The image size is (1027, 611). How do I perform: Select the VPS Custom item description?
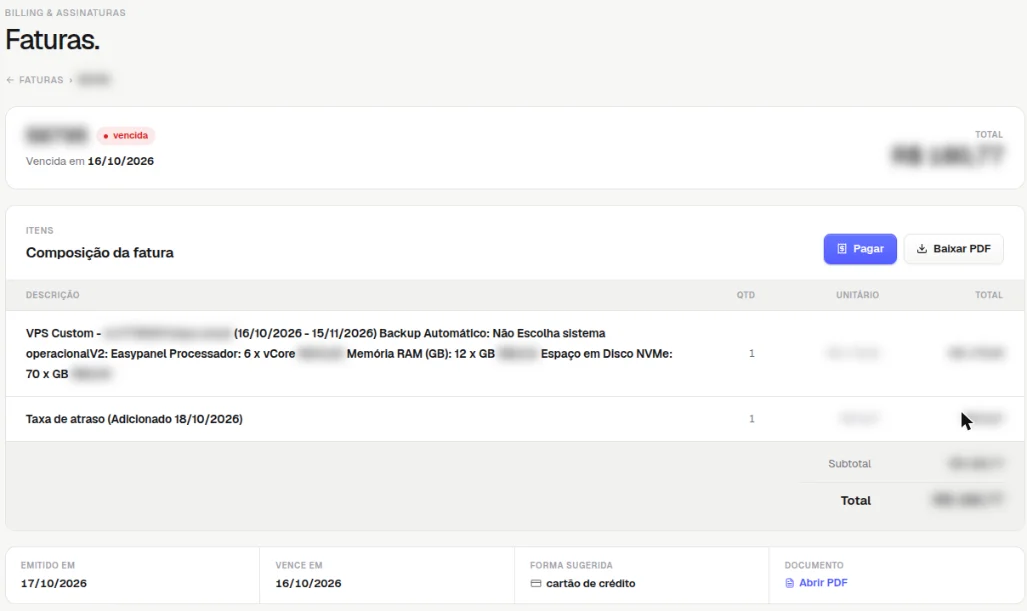(x=349, y=354)
